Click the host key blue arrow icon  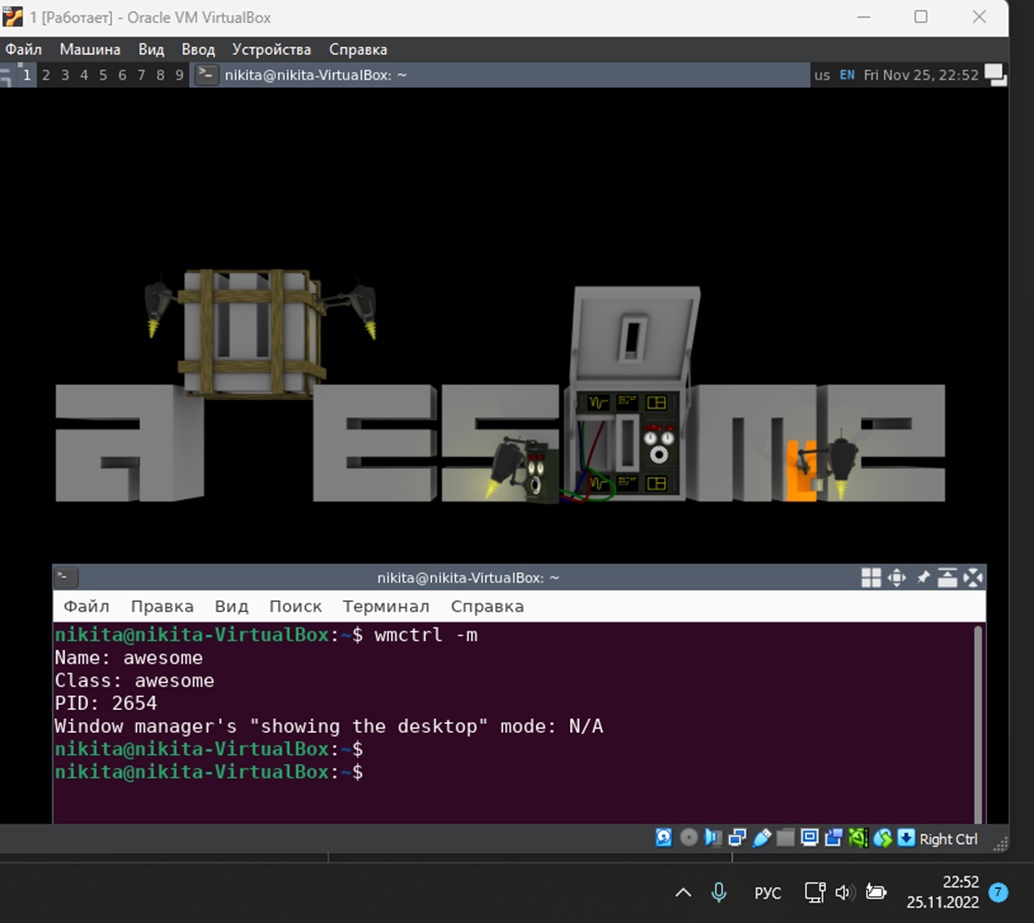point(907,838)
